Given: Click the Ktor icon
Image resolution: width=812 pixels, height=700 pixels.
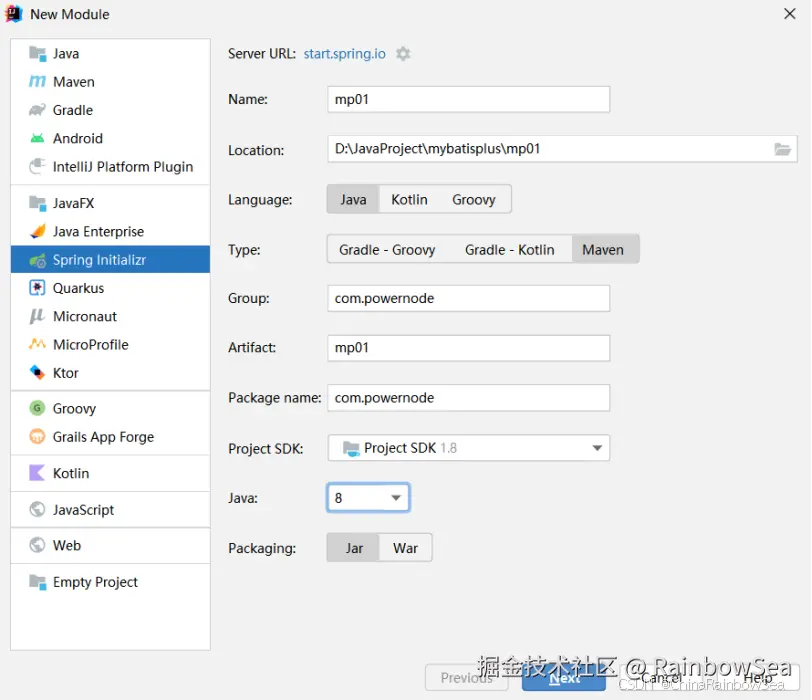Looking at the screenshot, I should [37, 372].
